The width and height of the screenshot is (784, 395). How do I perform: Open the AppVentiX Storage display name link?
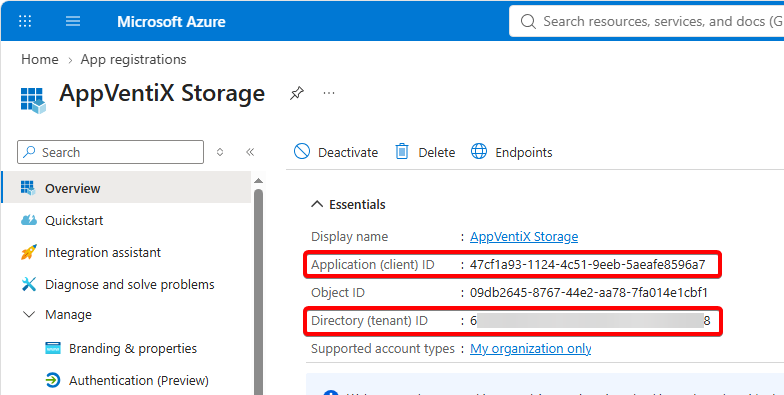[524, 236]
